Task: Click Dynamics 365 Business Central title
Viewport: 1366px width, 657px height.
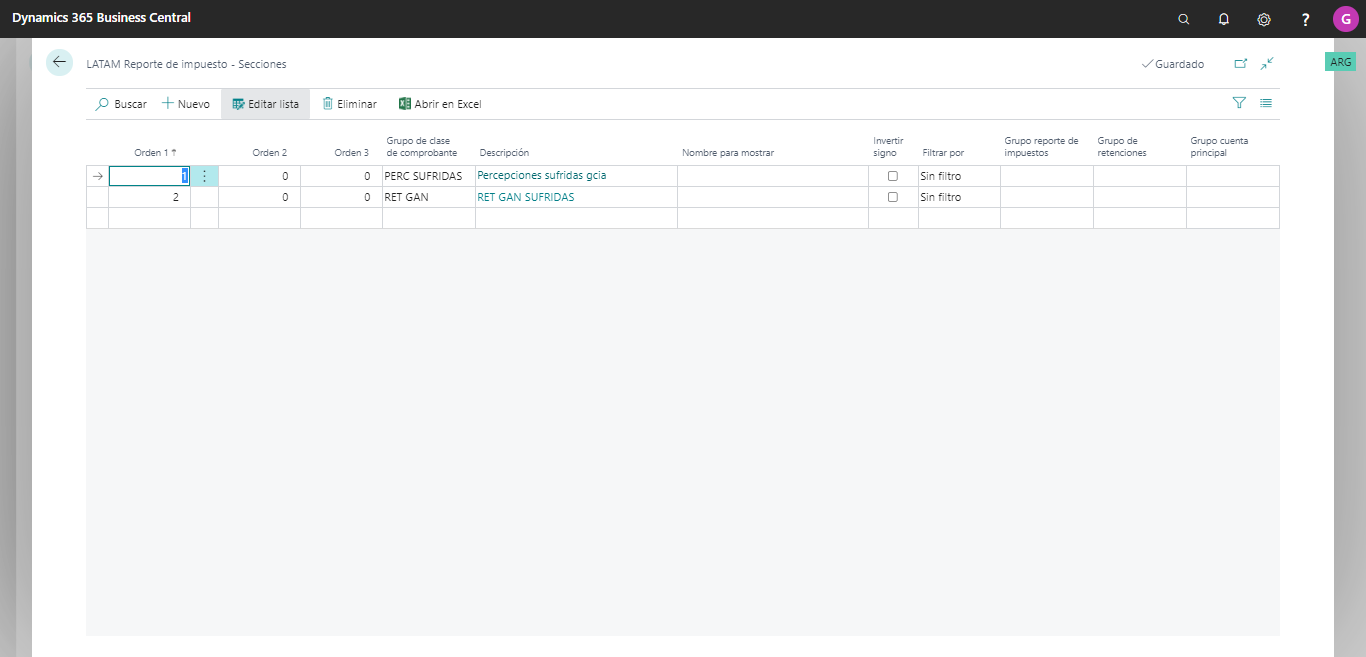Action: tap(101, 18)
